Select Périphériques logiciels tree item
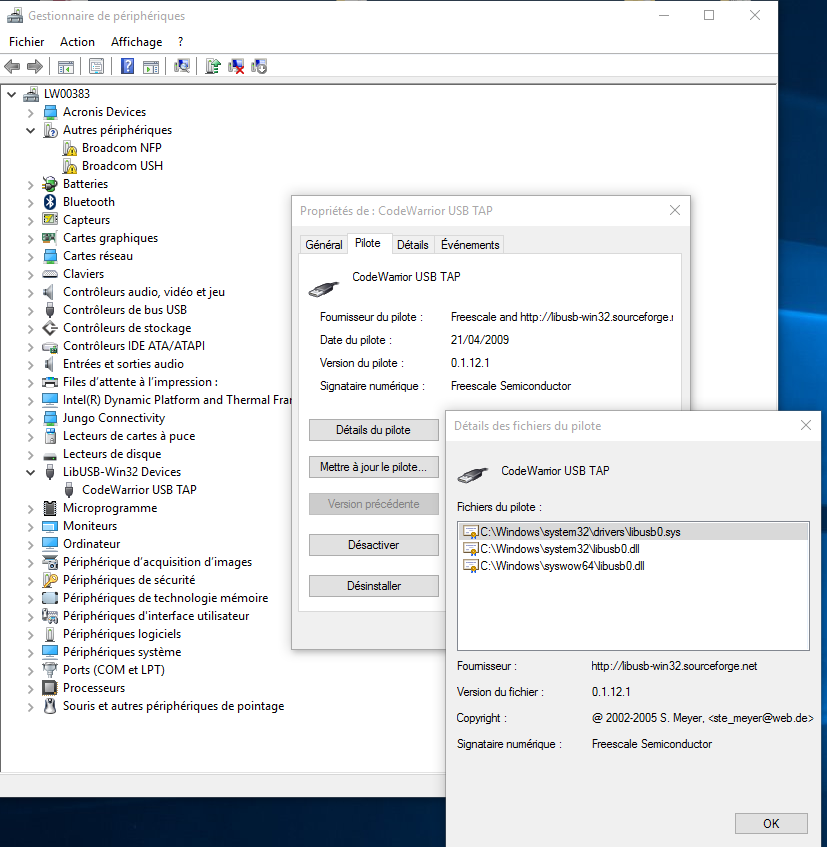 [x=122, y=634]
